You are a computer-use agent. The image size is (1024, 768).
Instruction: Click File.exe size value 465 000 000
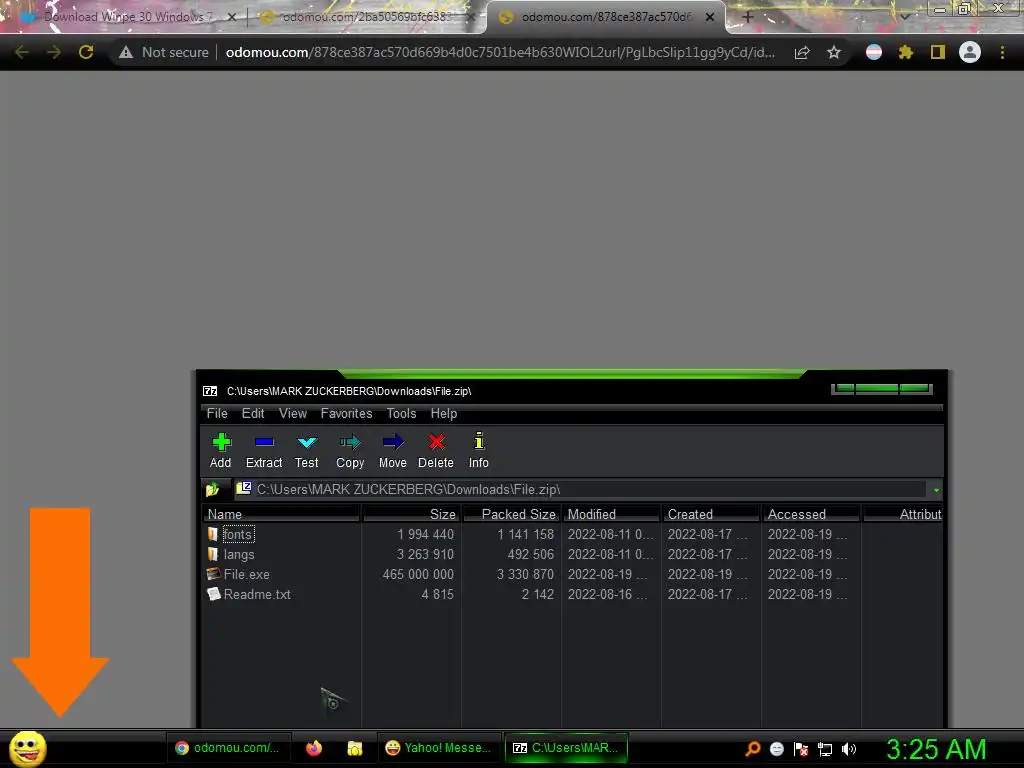tap(418, 575)
